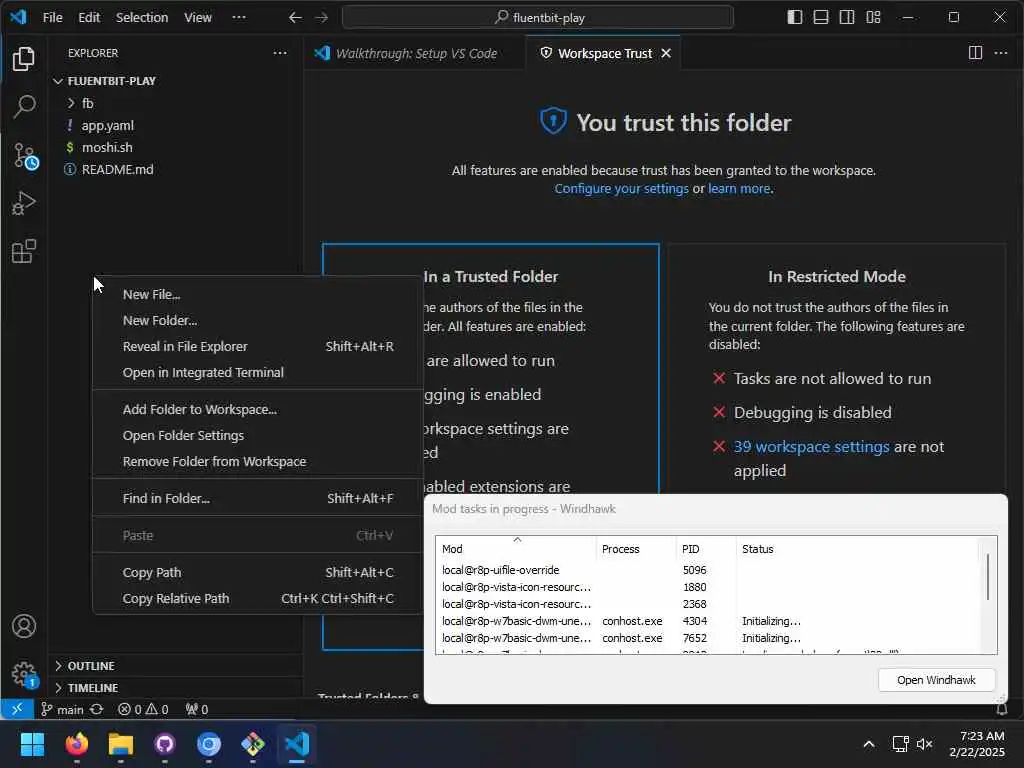1024x768 pixels.
Task: Open the Source Control view icon
Action: pos(25,156)
